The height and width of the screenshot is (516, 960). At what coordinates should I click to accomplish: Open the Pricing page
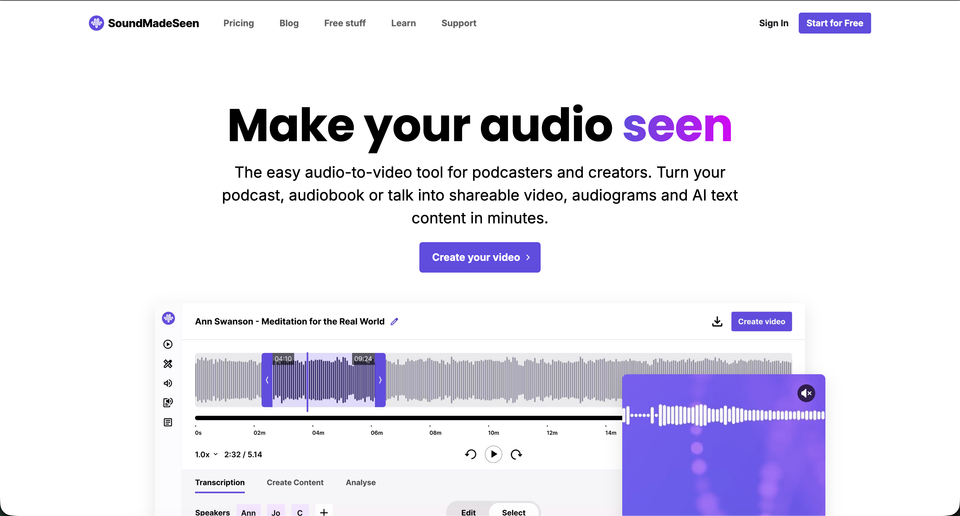238,23
